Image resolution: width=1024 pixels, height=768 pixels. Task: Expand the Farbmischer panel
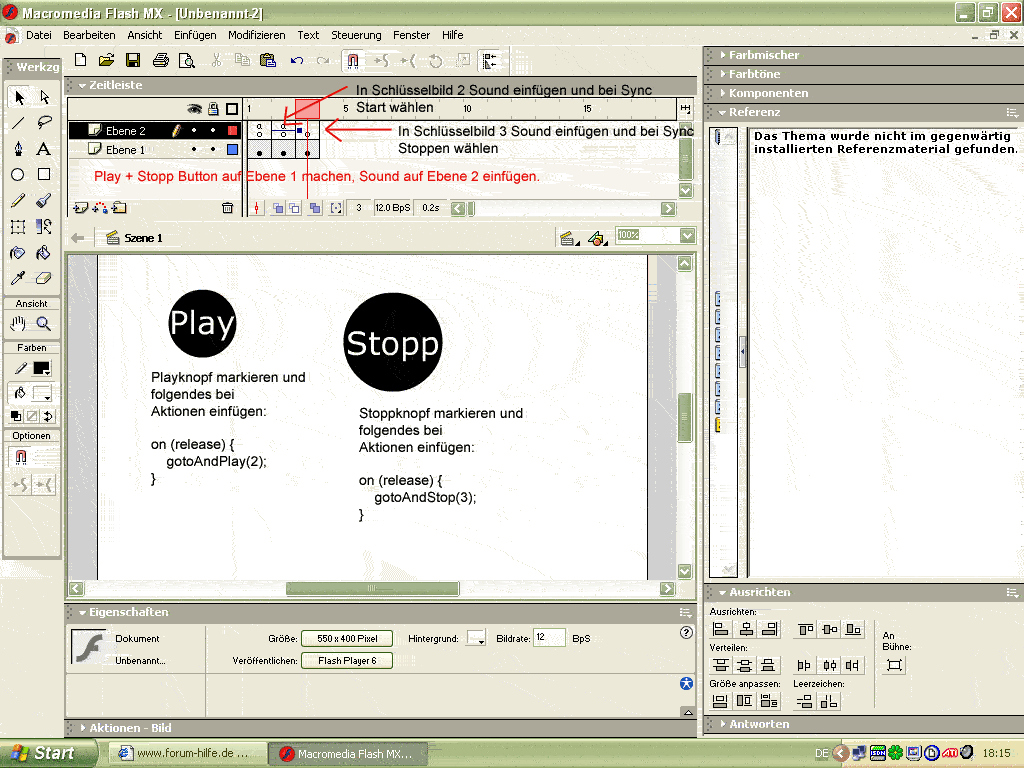(x=764, y=55)
